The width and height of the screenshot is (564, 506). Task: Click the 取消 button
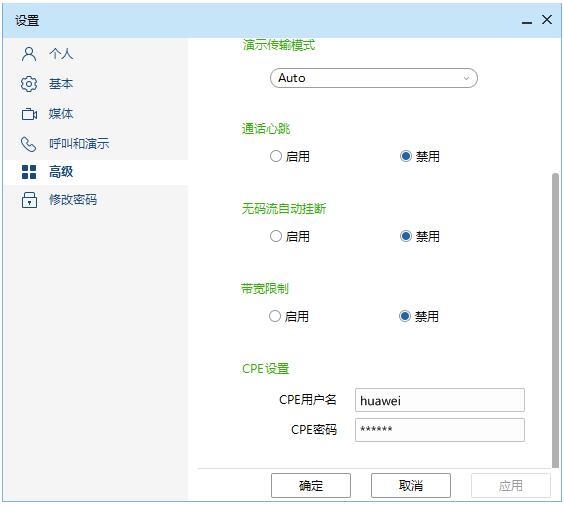[411, 486]
